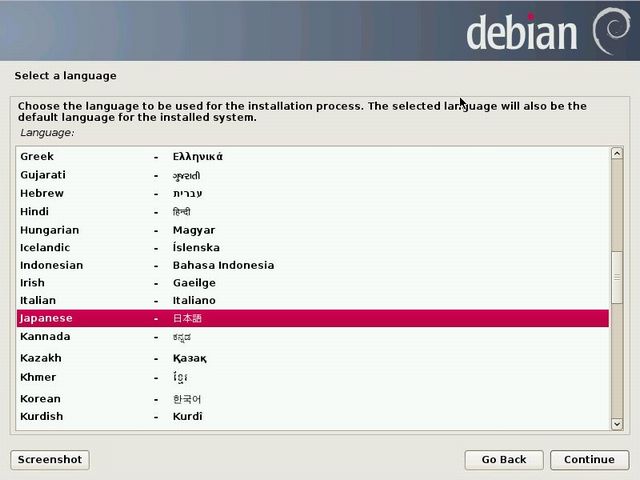Click the scrollbar down arrow

[617, 424]
